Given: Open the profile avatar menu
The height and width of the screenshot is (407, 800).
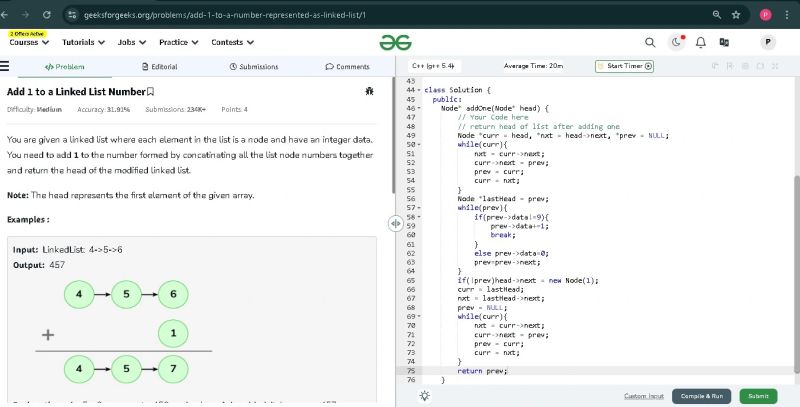Looking at the screenshot, I should [767, 42].
